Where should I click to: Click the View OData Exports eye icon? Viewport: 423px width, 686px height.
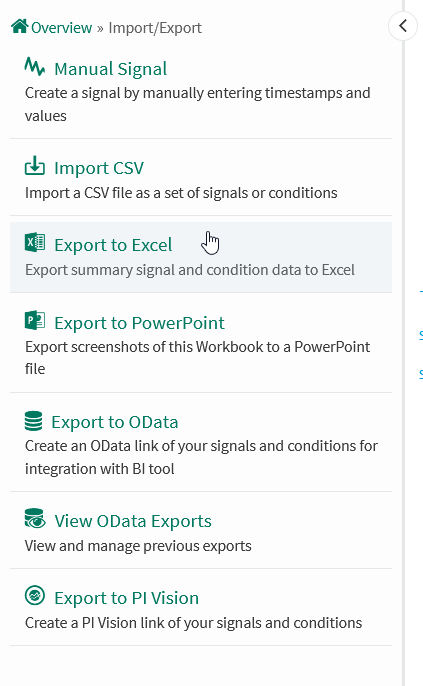(x=35, y=519)
